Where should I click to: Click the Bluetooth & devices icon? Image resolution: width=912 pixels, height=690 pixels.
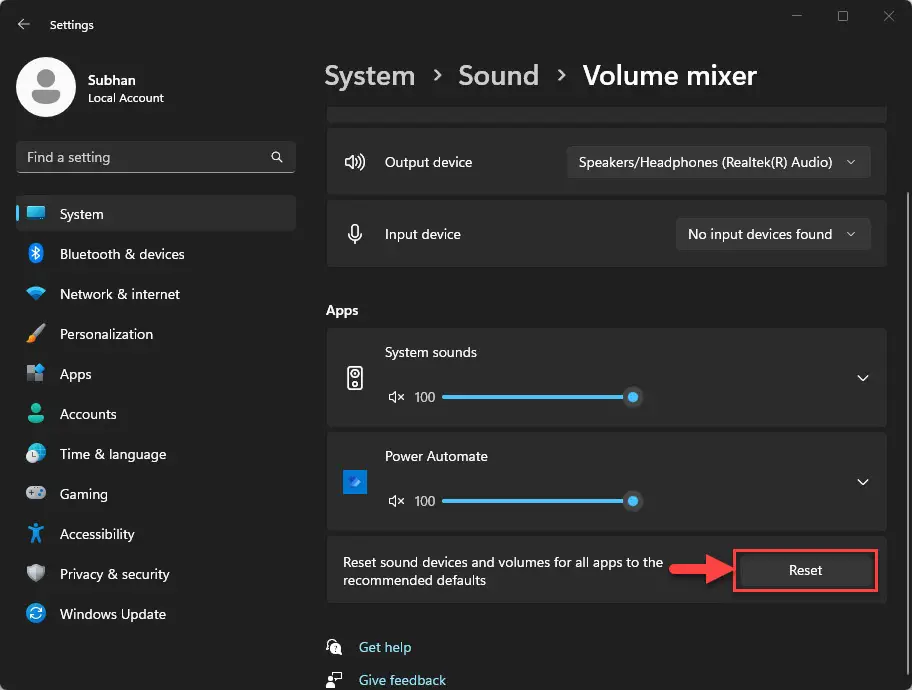pos(36,254)
